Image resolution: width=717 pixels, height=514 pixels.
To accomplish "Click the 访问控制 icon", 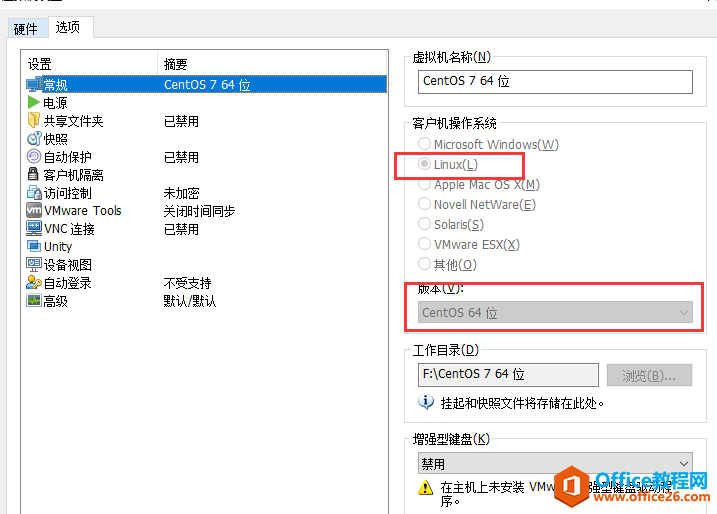I will 34,193.
